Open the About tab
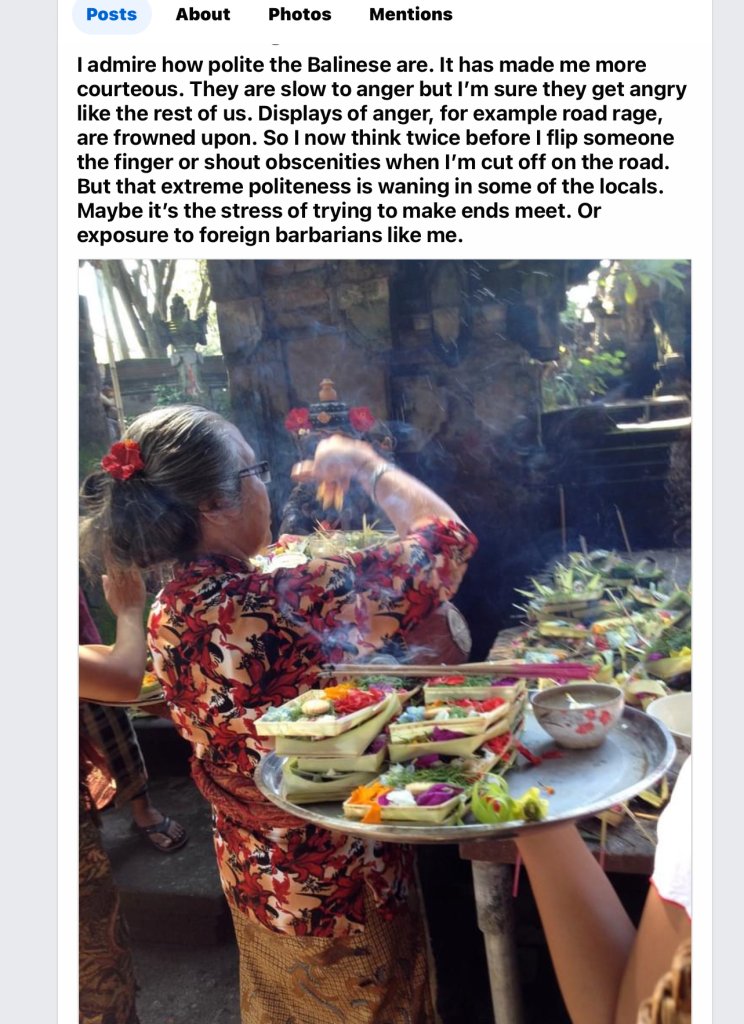This screenshot has height=1024, width=744. (x=202, y=14)
